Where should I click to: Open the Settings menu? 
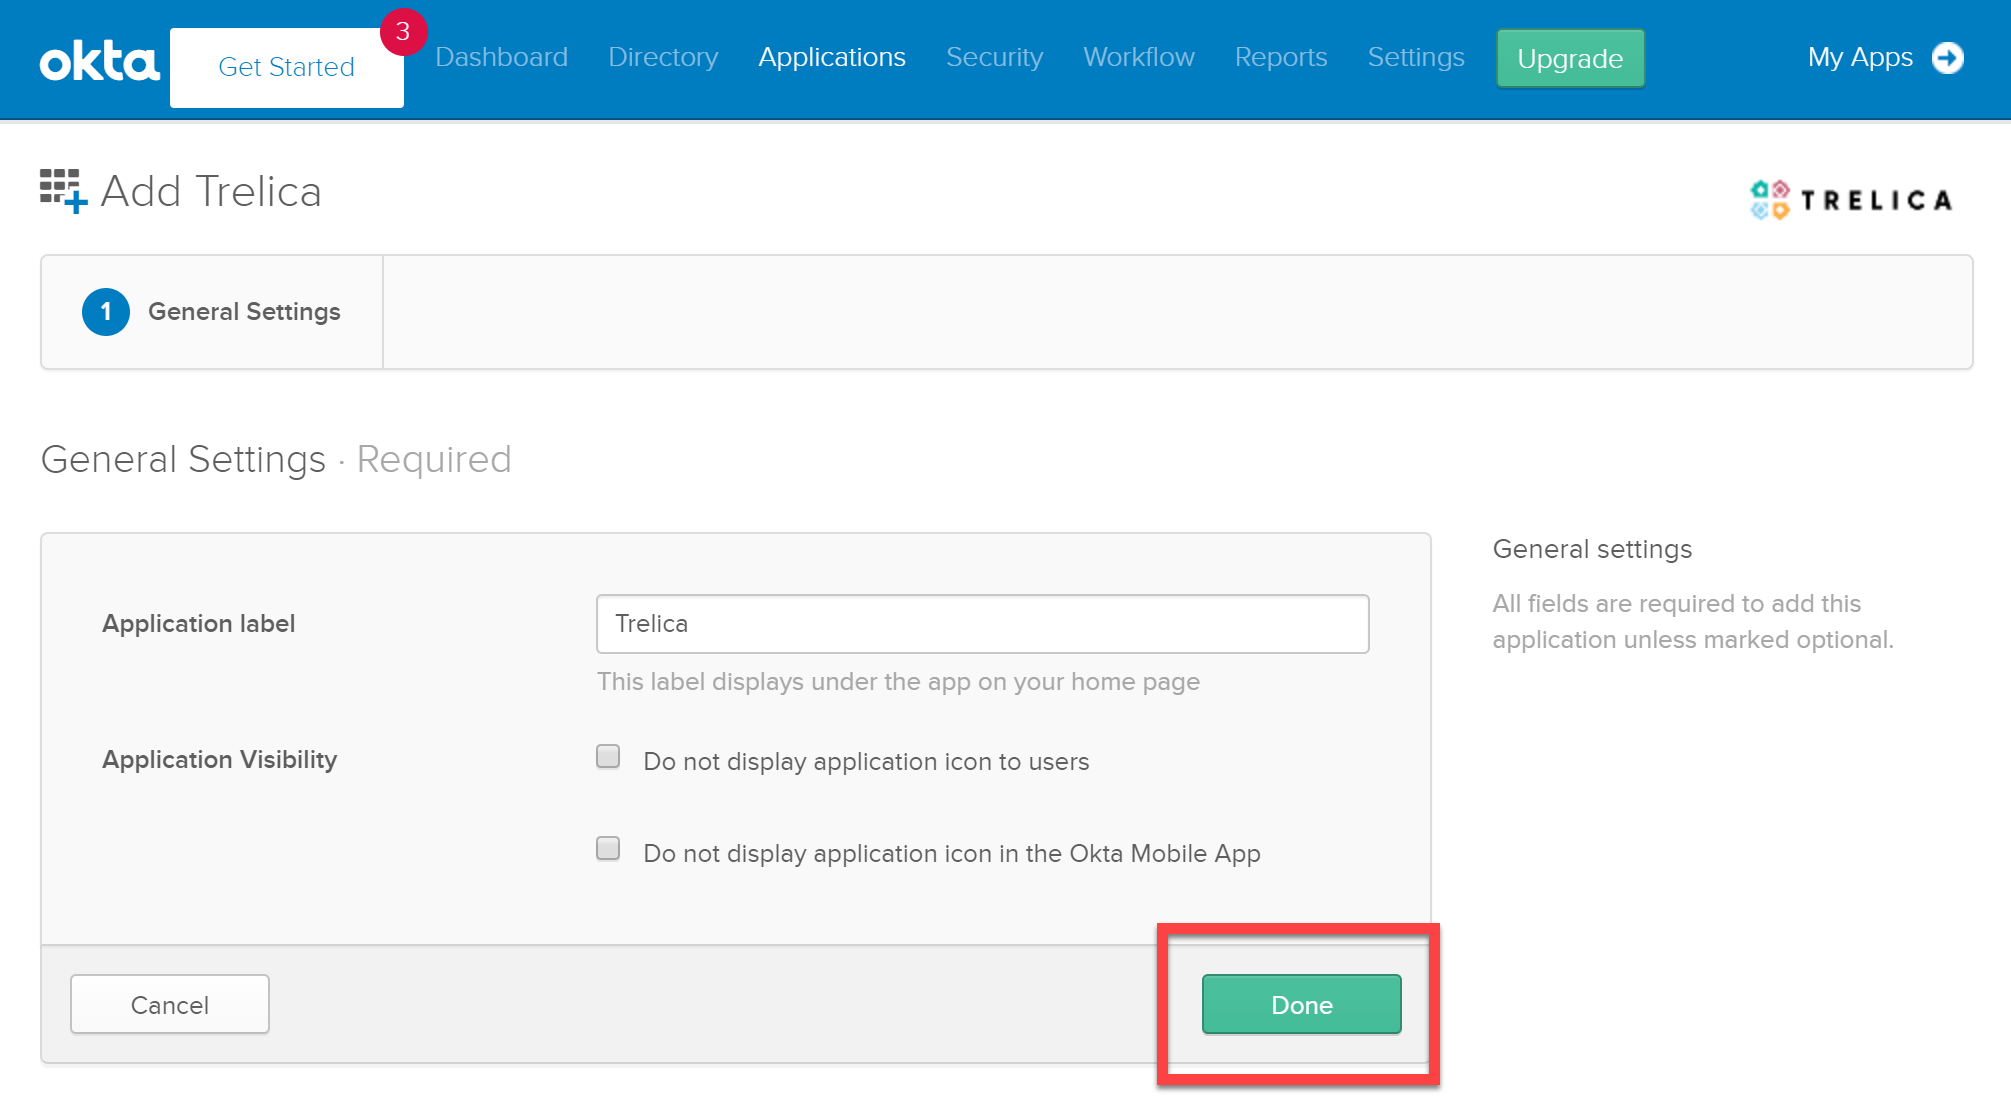1416,57
